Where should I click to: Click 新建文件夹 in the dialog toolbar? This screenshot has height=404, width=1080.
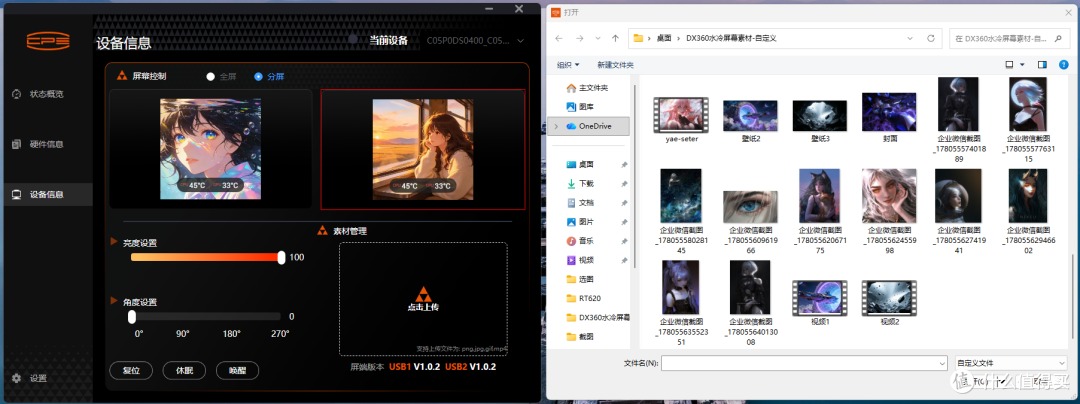tap(615, 65)
